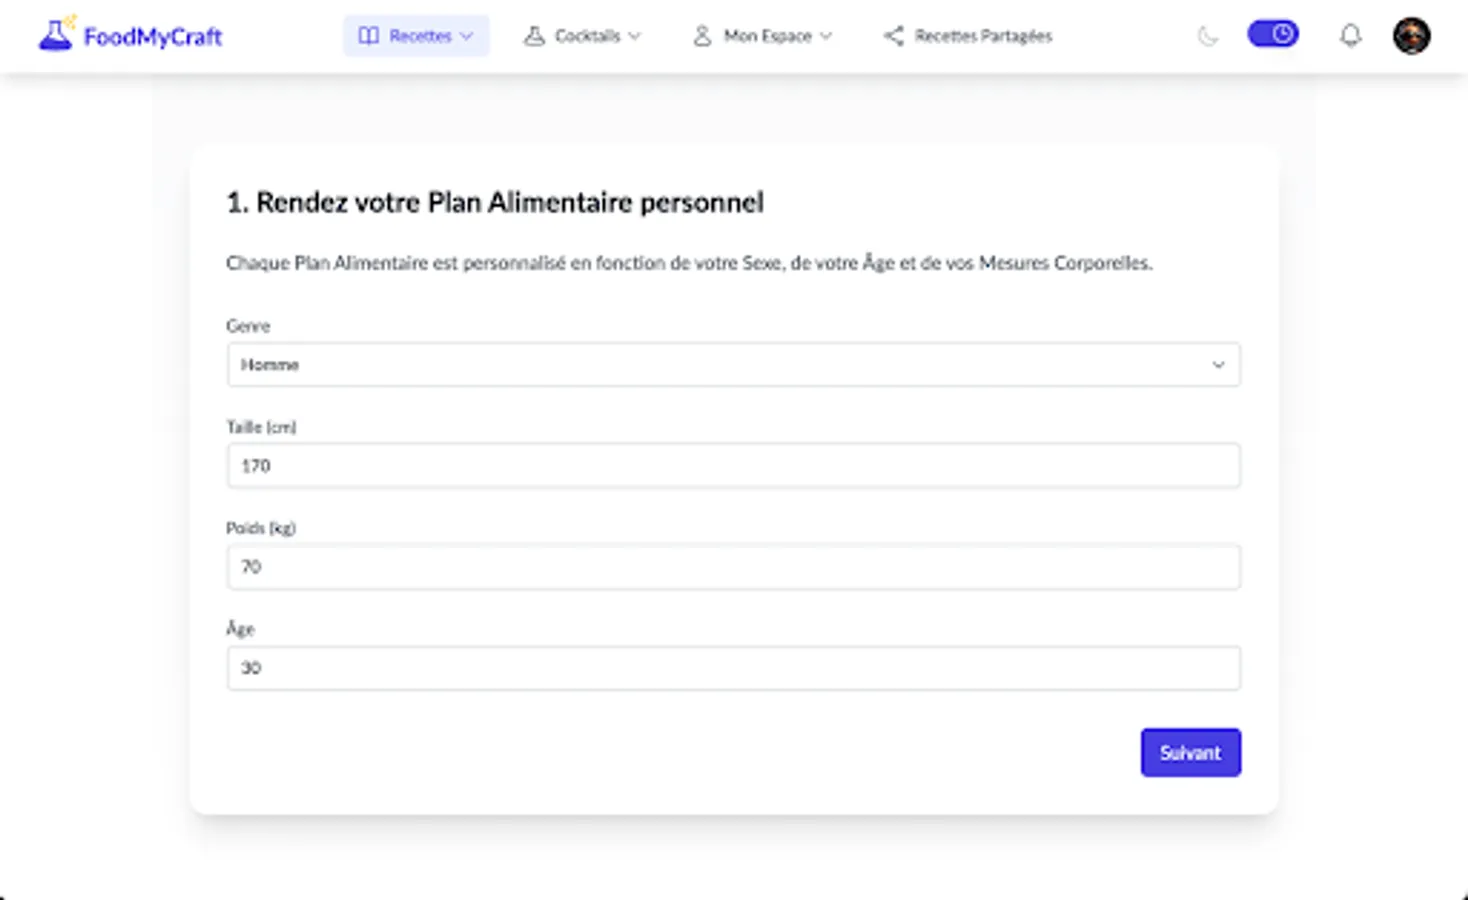
Task: Toggle the blue clock switch
Action: tap(1272, 34)
